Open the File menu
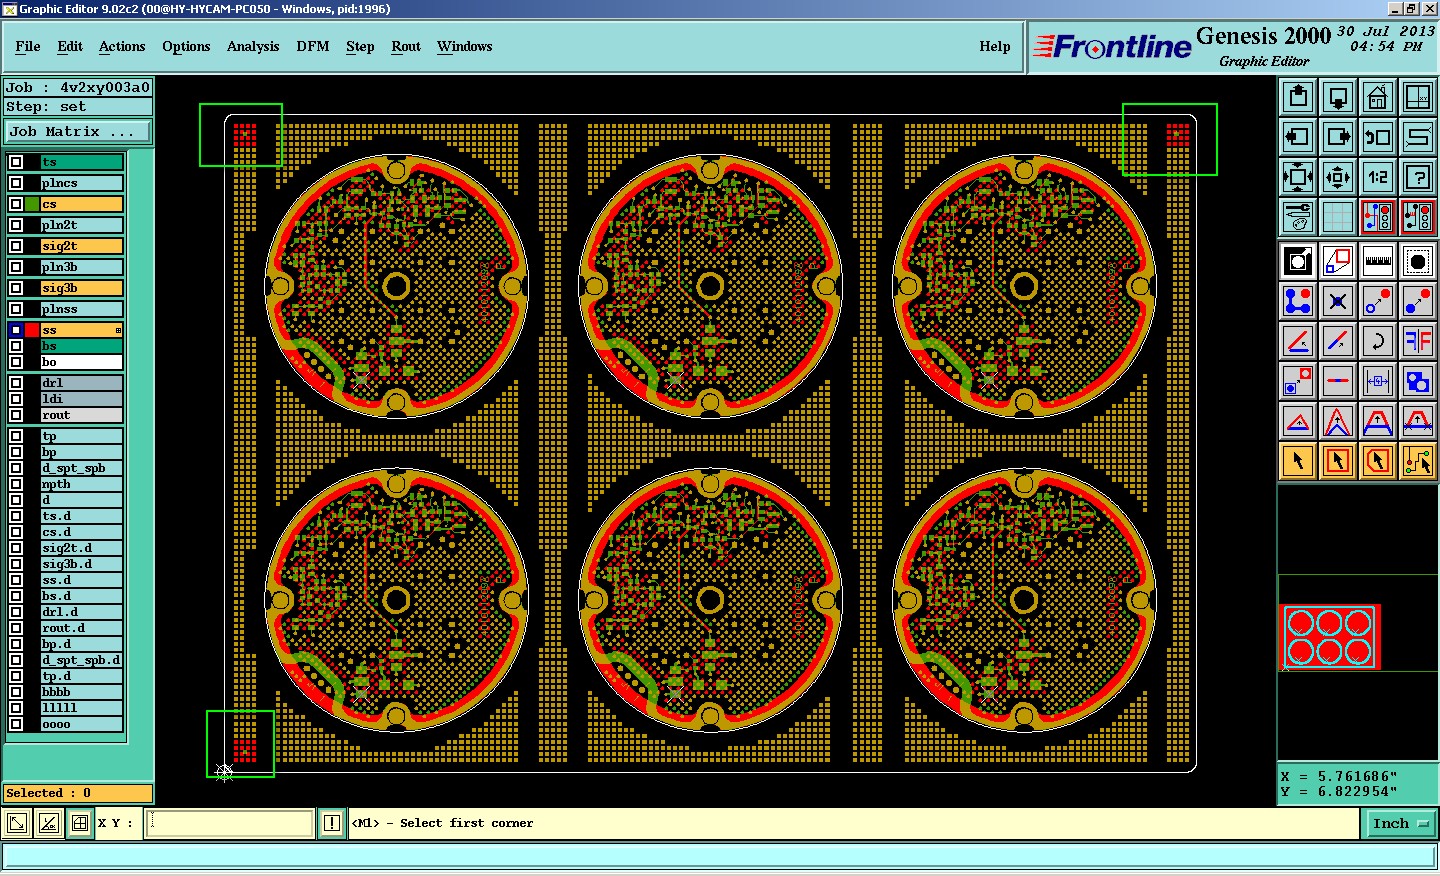The height and width of the screenshot is (876, 1440). coord(28,46)
